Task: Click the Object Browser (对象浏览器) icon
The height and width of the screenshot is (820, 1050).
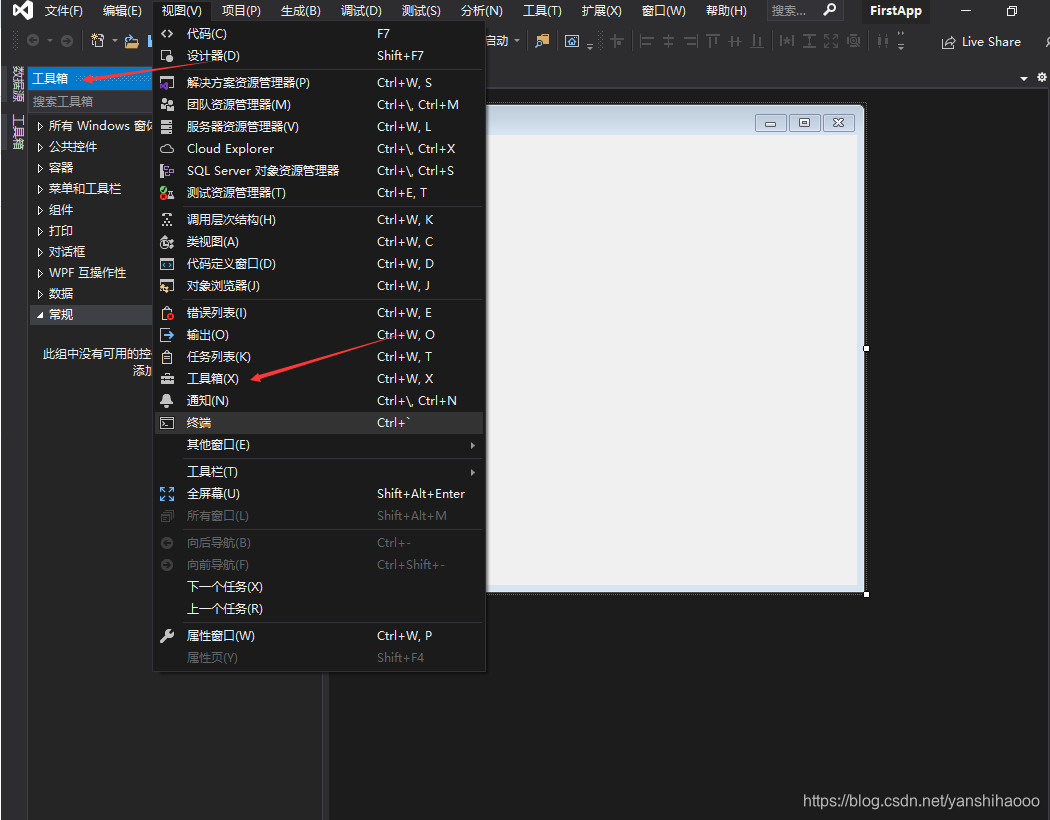Action: pyautogui.click(x=167, y=286)
